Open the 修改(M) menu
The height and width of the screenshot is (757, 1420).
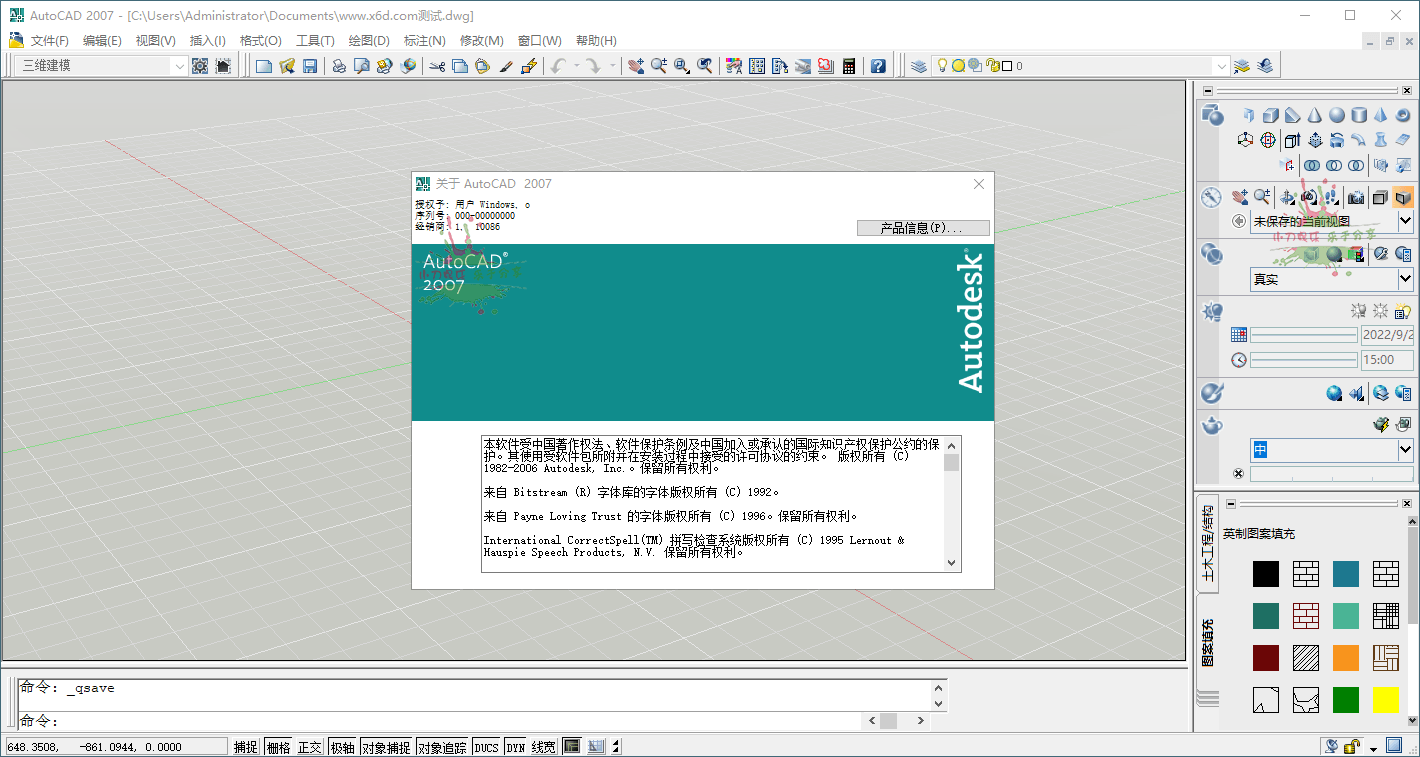(481, 41)
